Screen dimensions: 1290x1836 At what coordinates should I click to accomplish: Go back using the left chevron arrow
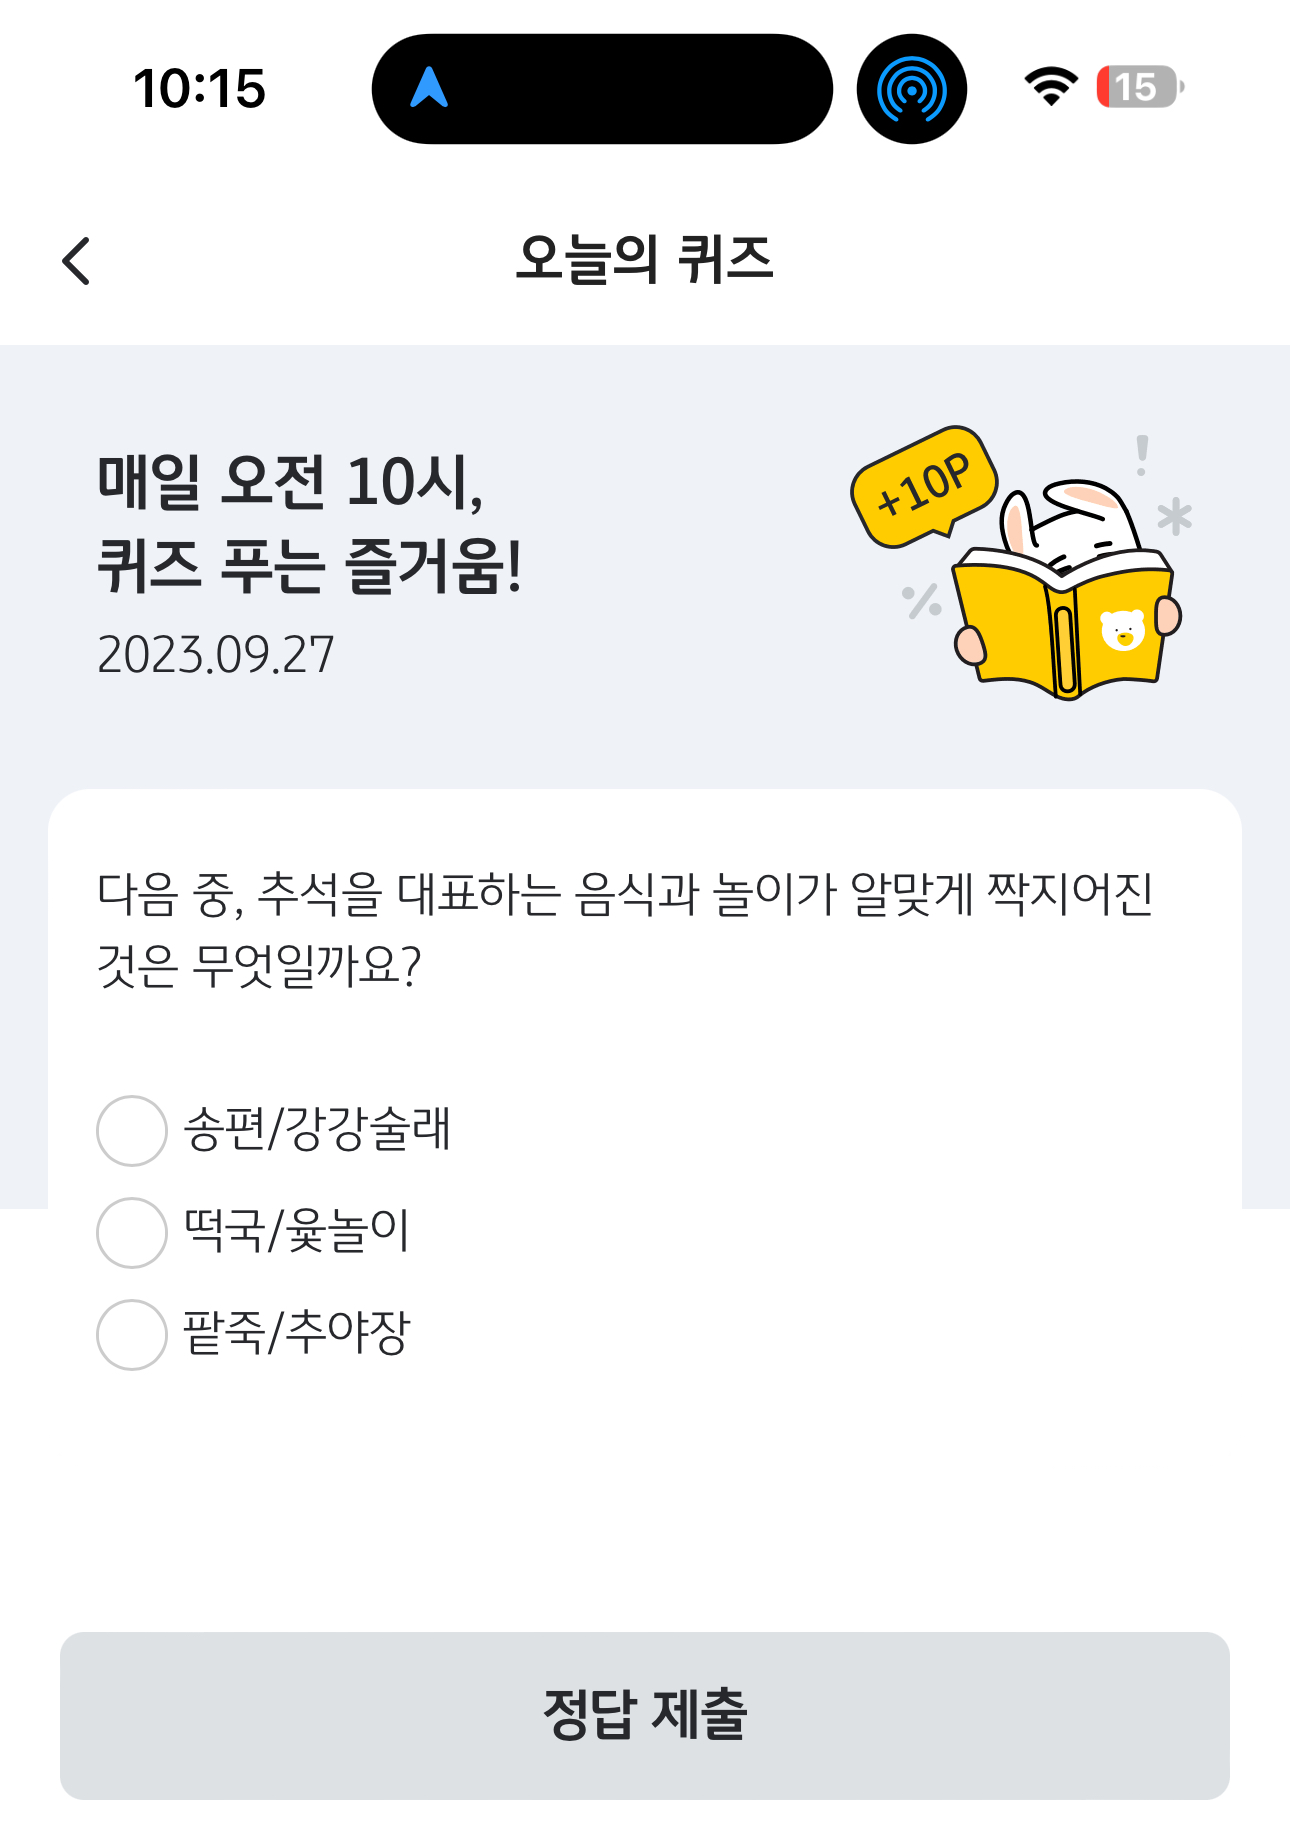click(x=76, y=261)
